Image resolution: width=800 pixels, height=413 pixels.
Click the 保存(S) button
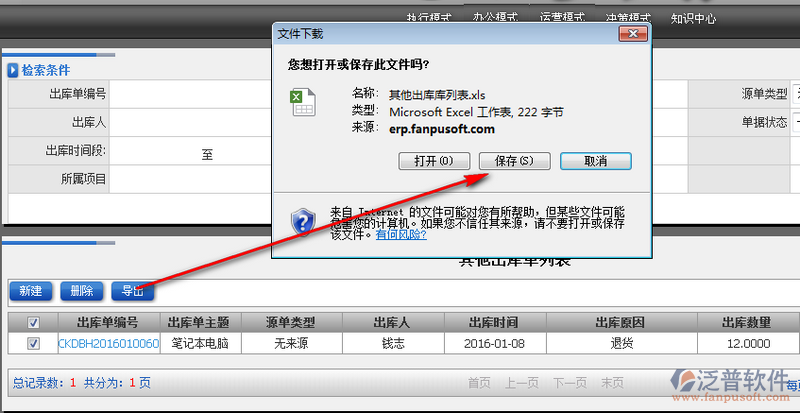[514, 161]
